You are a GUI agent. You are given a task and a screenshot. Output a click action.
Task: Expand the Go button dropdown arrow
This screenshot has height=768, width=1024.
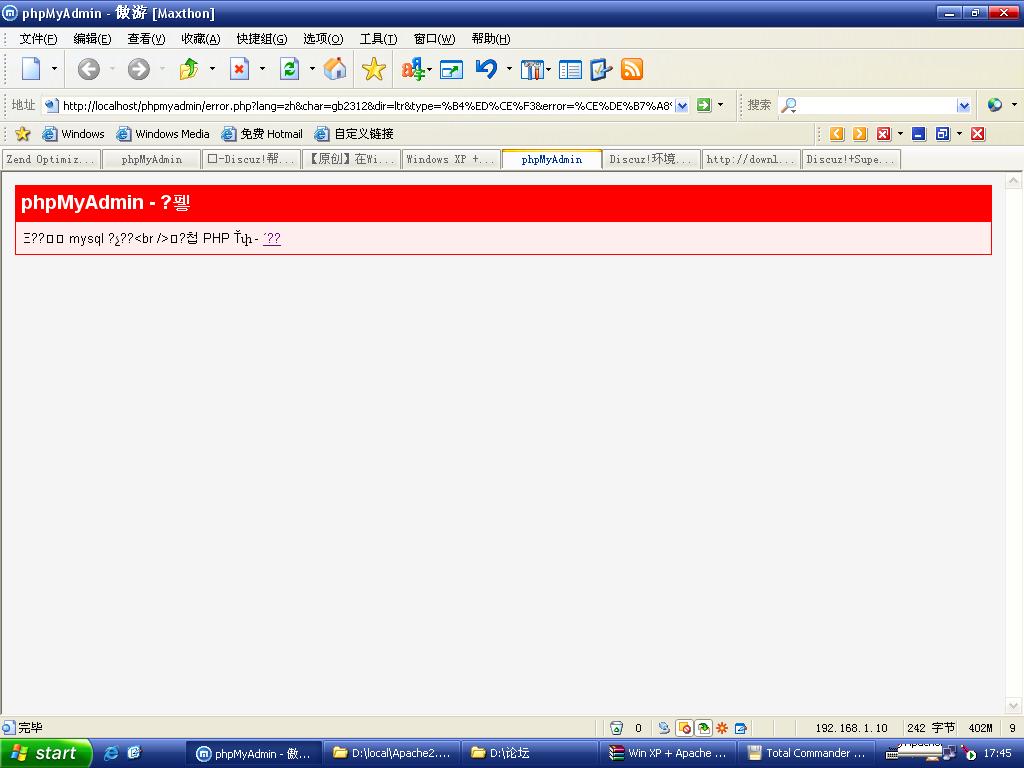coord(720,104)
